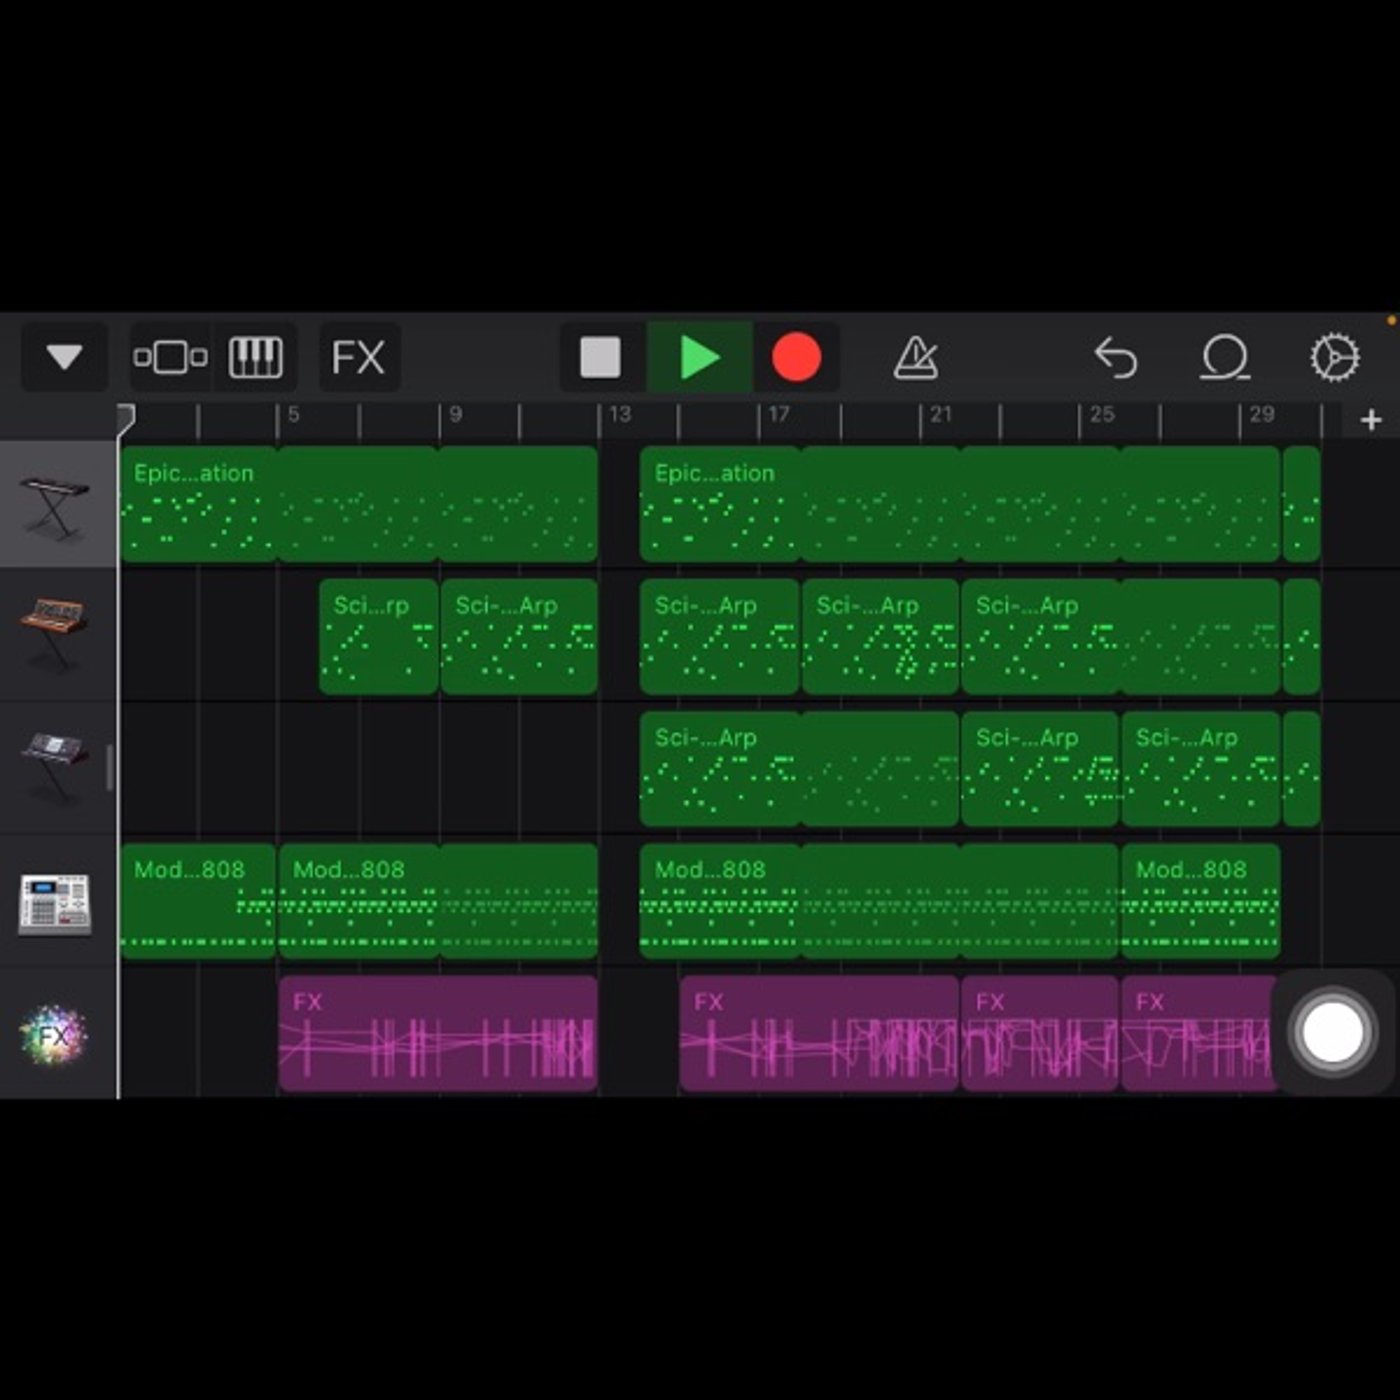The height and width of the screenshot is (1400, 1400).
Task: Start recording with red record button
Action: [x=796, y=357]
